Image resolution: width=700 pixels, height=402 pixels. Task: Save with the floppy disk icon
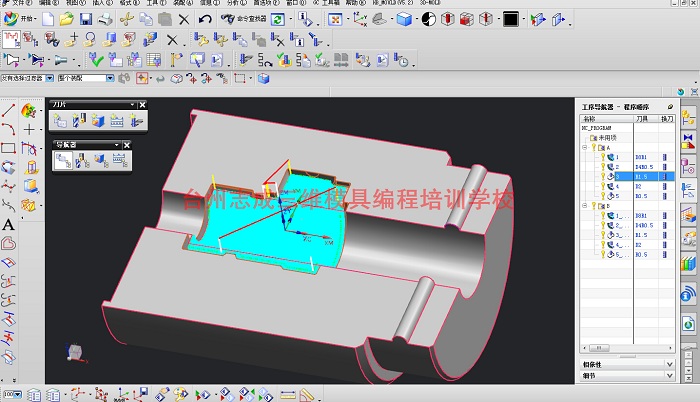[86, 19]
